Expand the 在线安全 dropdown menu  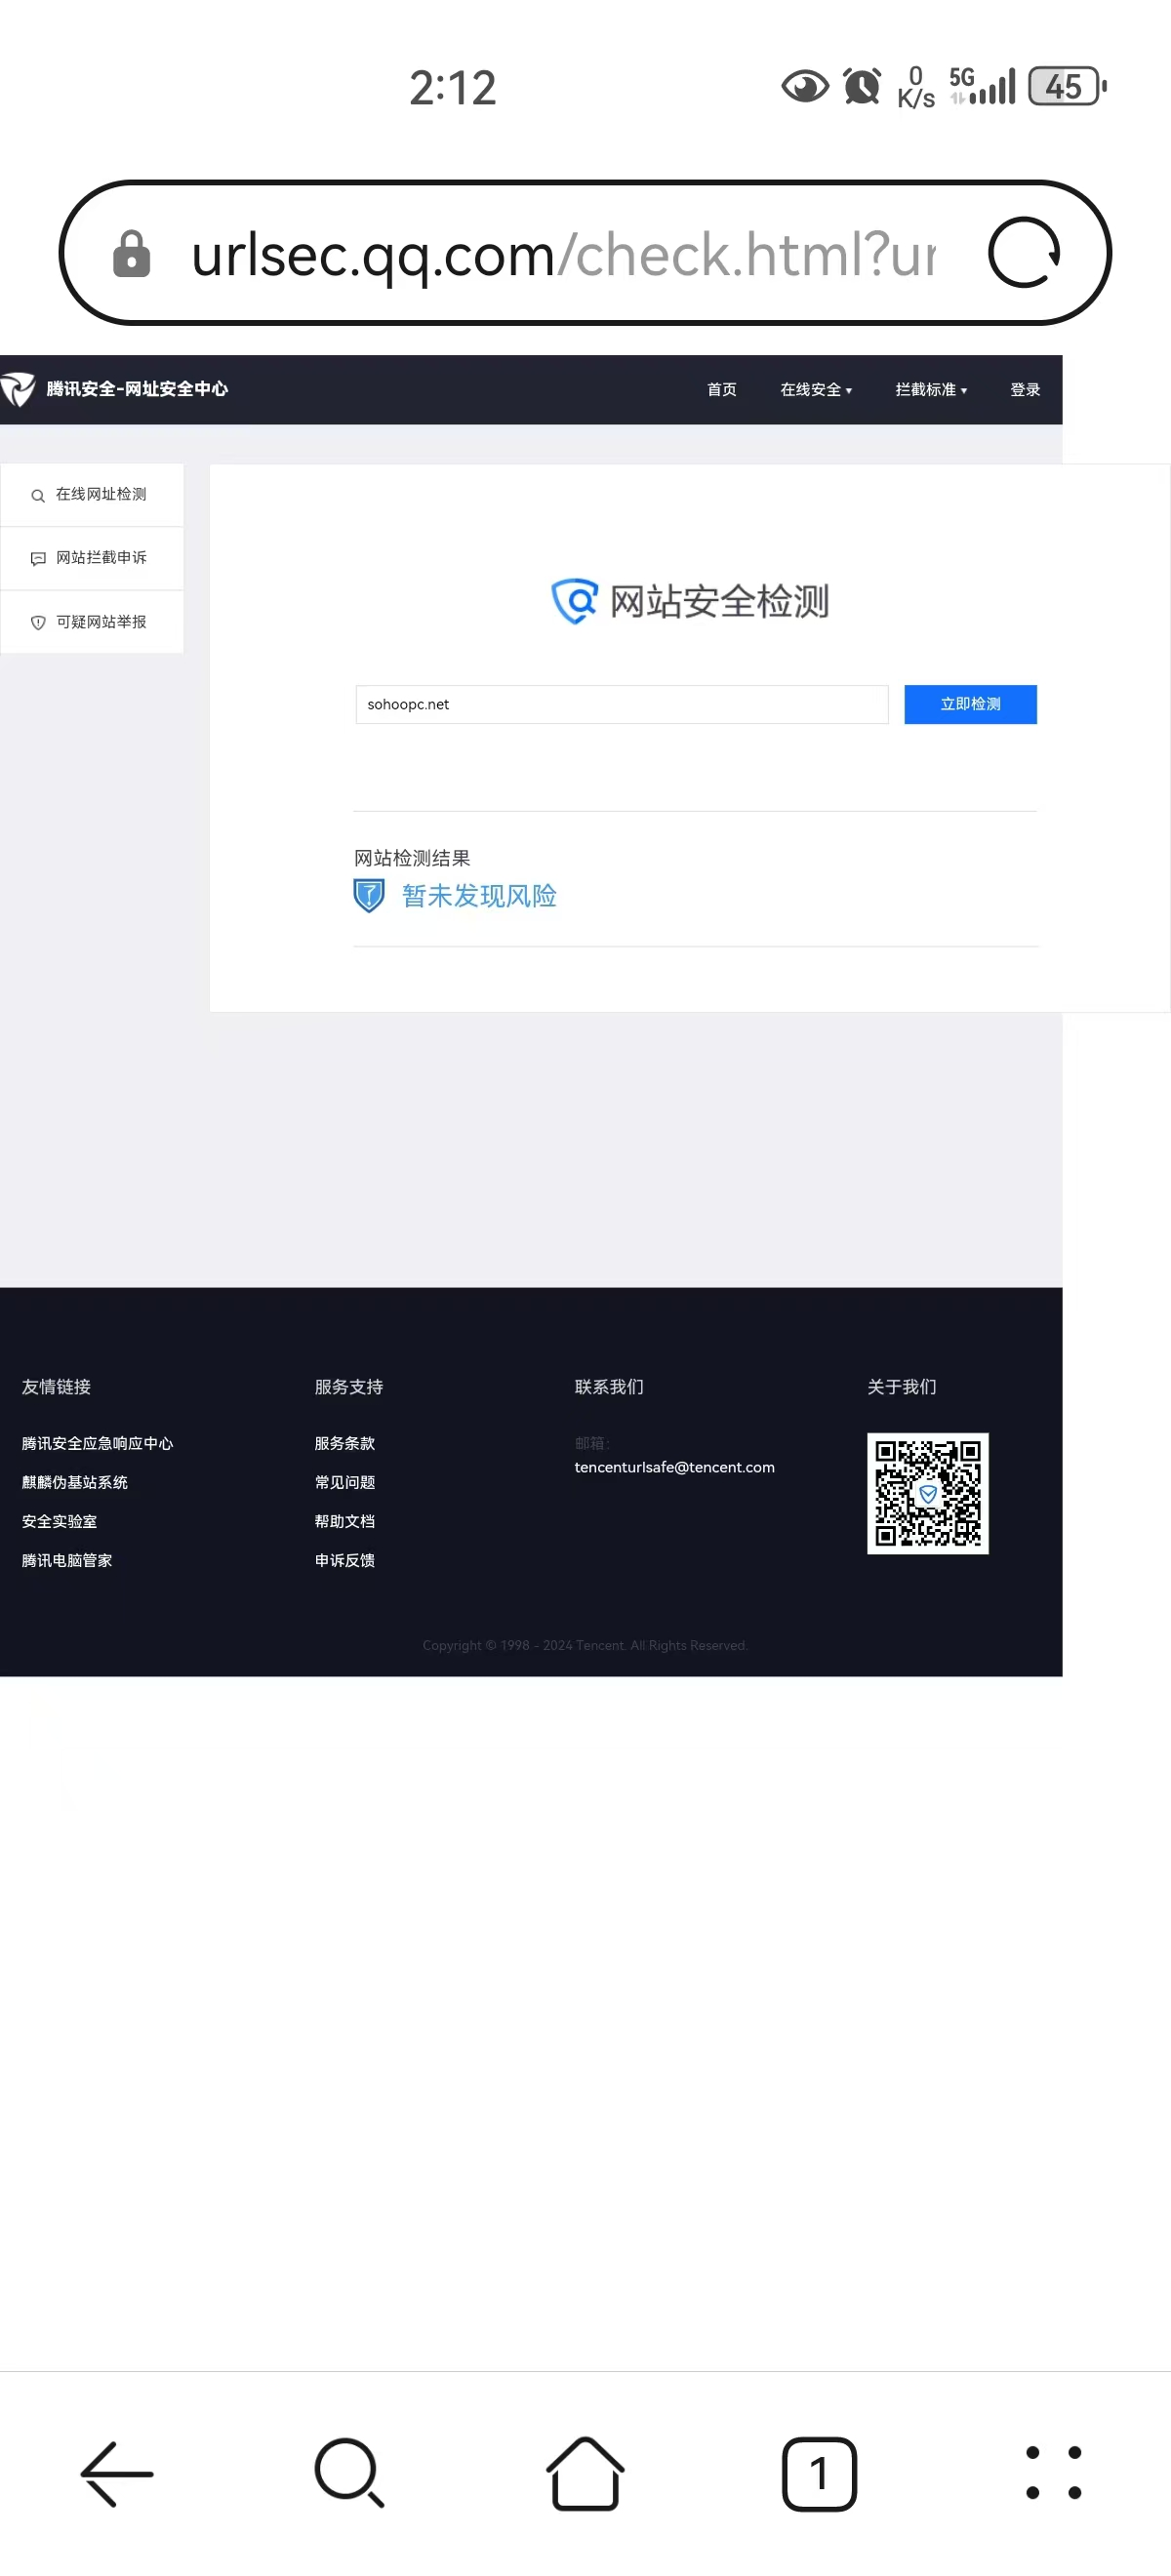(x=816, y=389)
